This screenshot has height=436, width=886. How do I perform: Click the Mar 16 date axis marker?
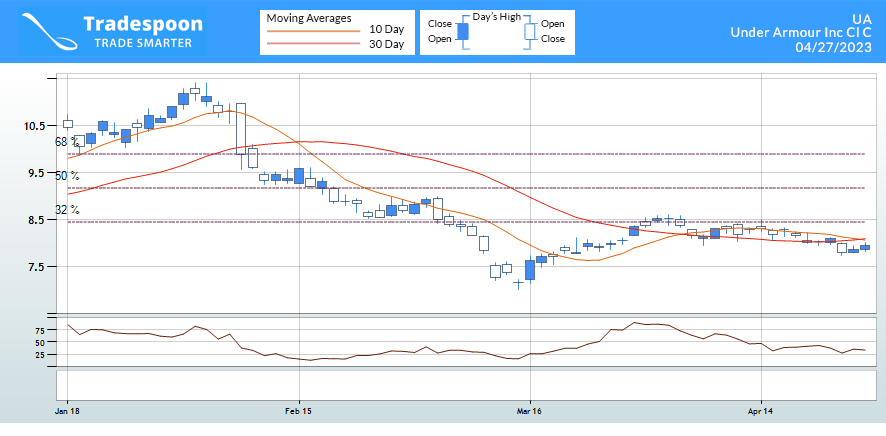click(x=529, y=410)
